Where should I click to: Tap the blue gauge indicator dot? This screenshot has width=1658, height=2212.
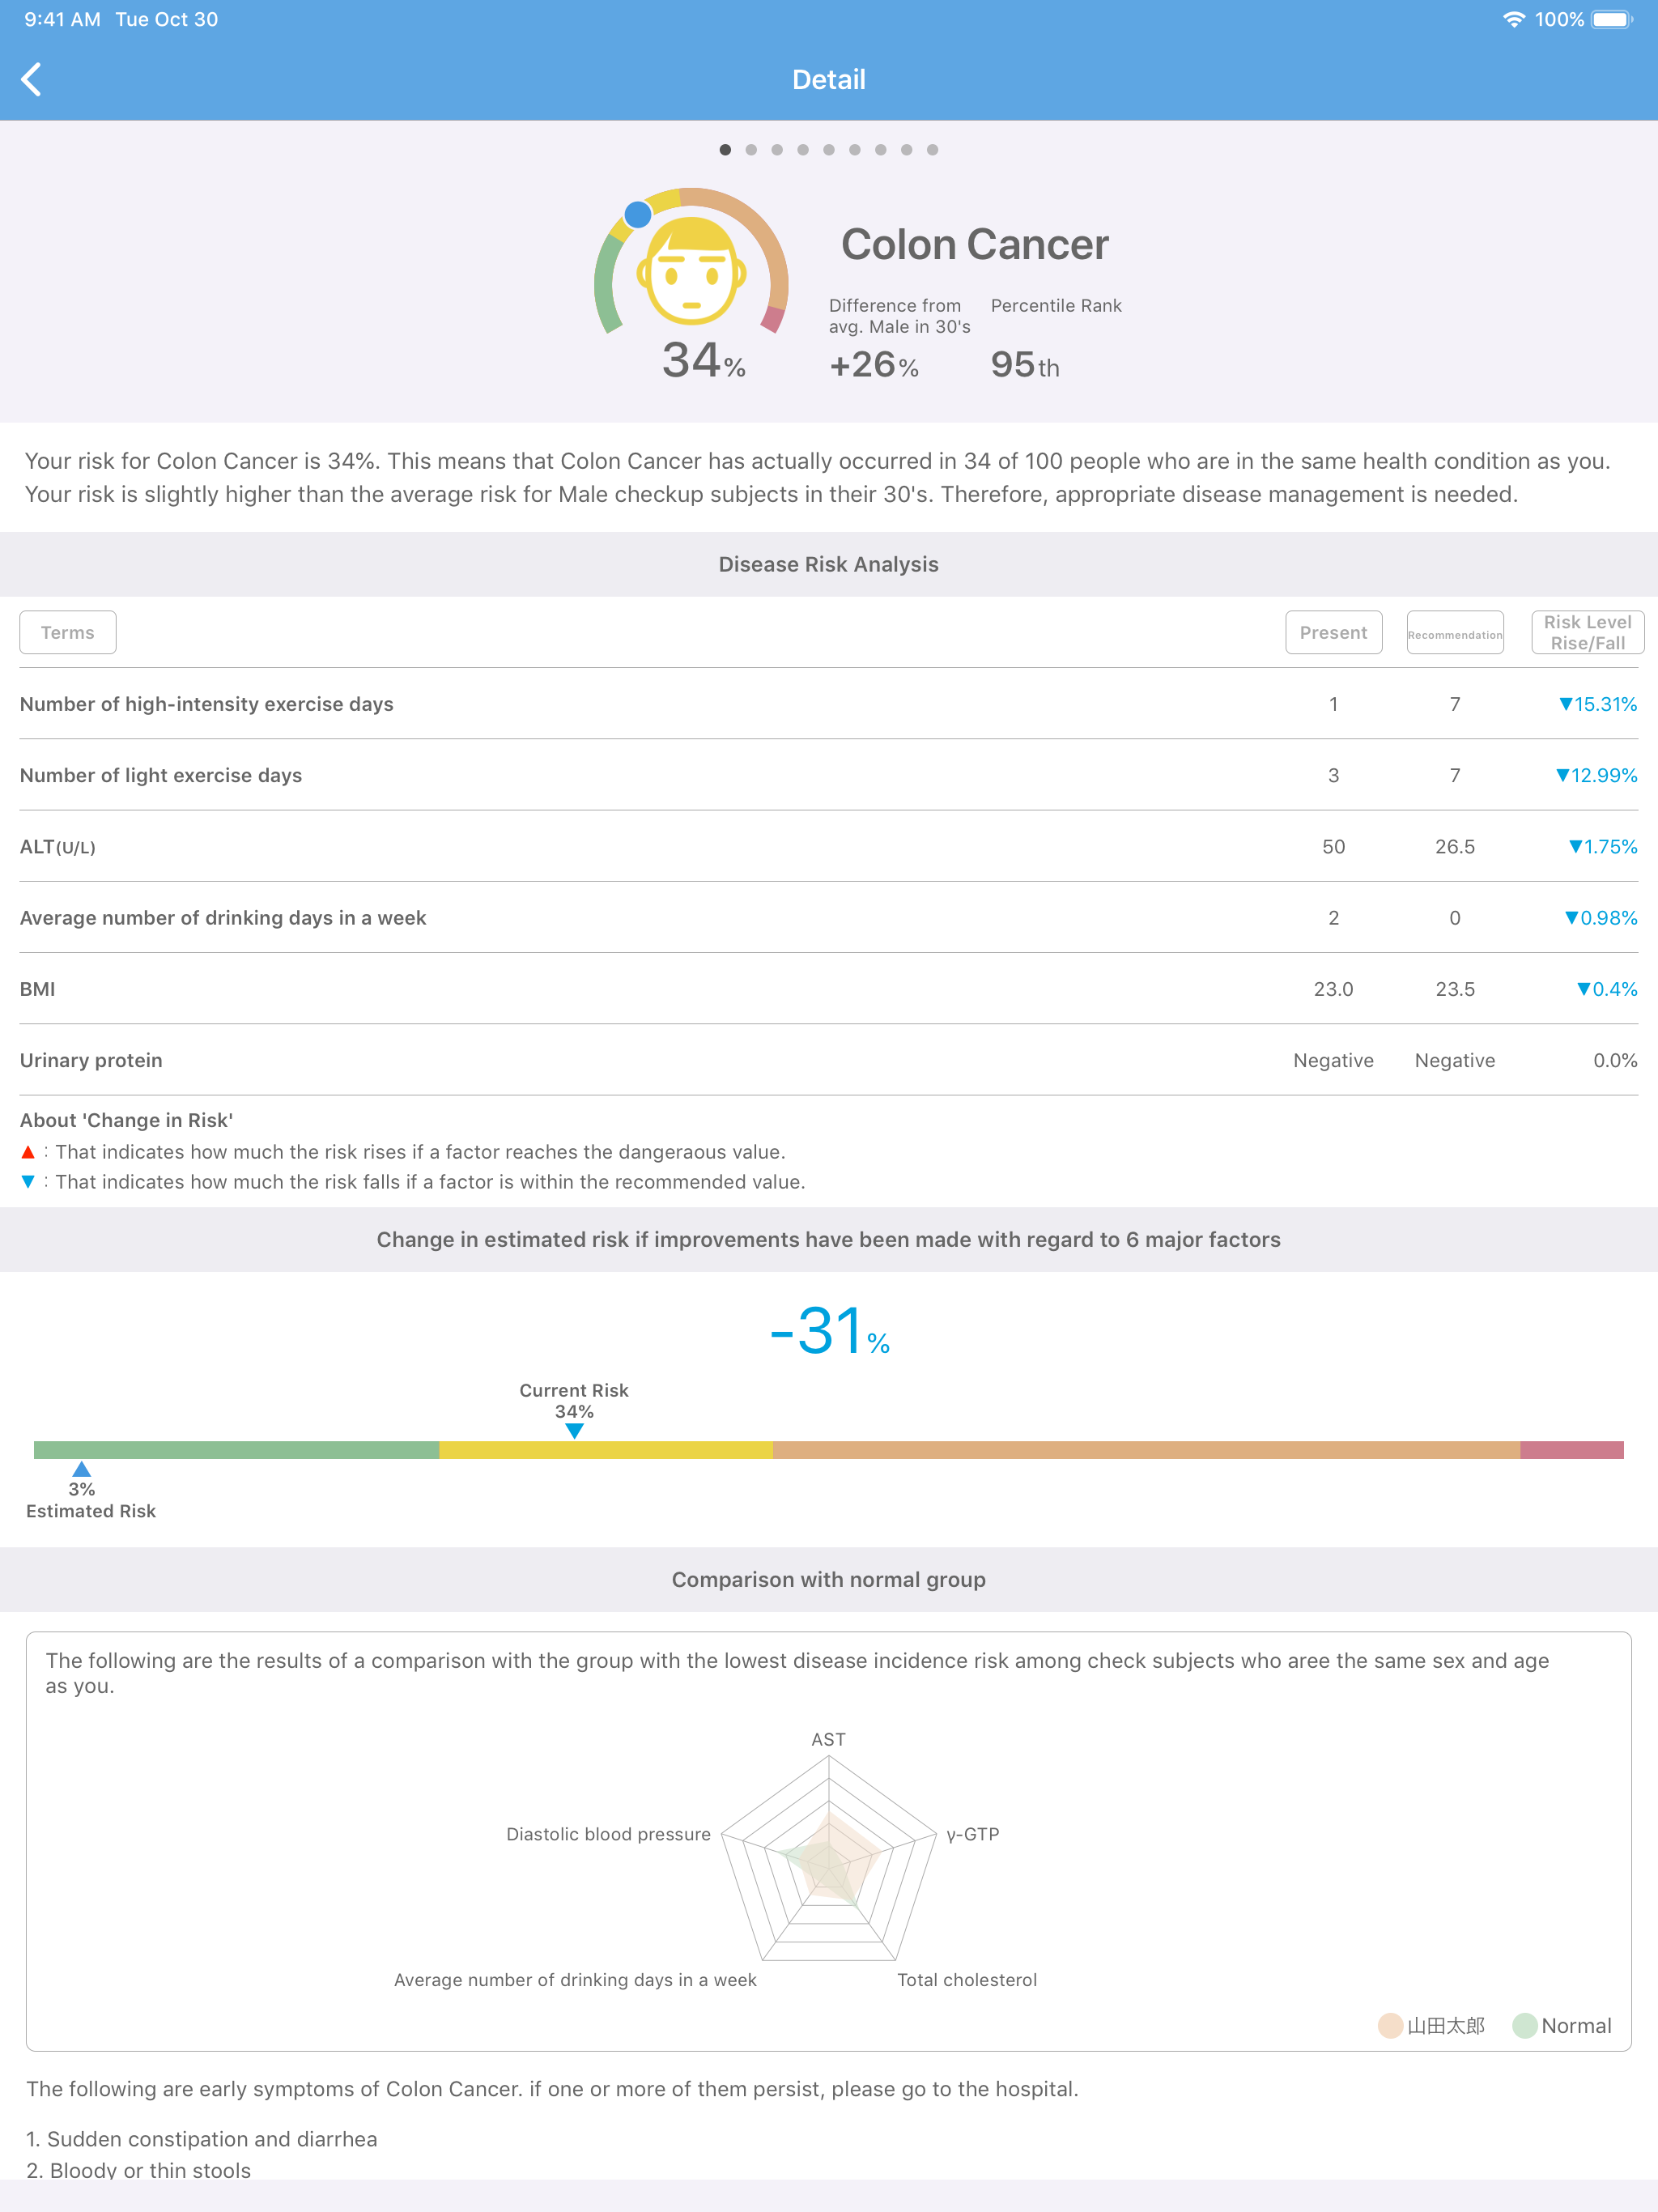638,214
